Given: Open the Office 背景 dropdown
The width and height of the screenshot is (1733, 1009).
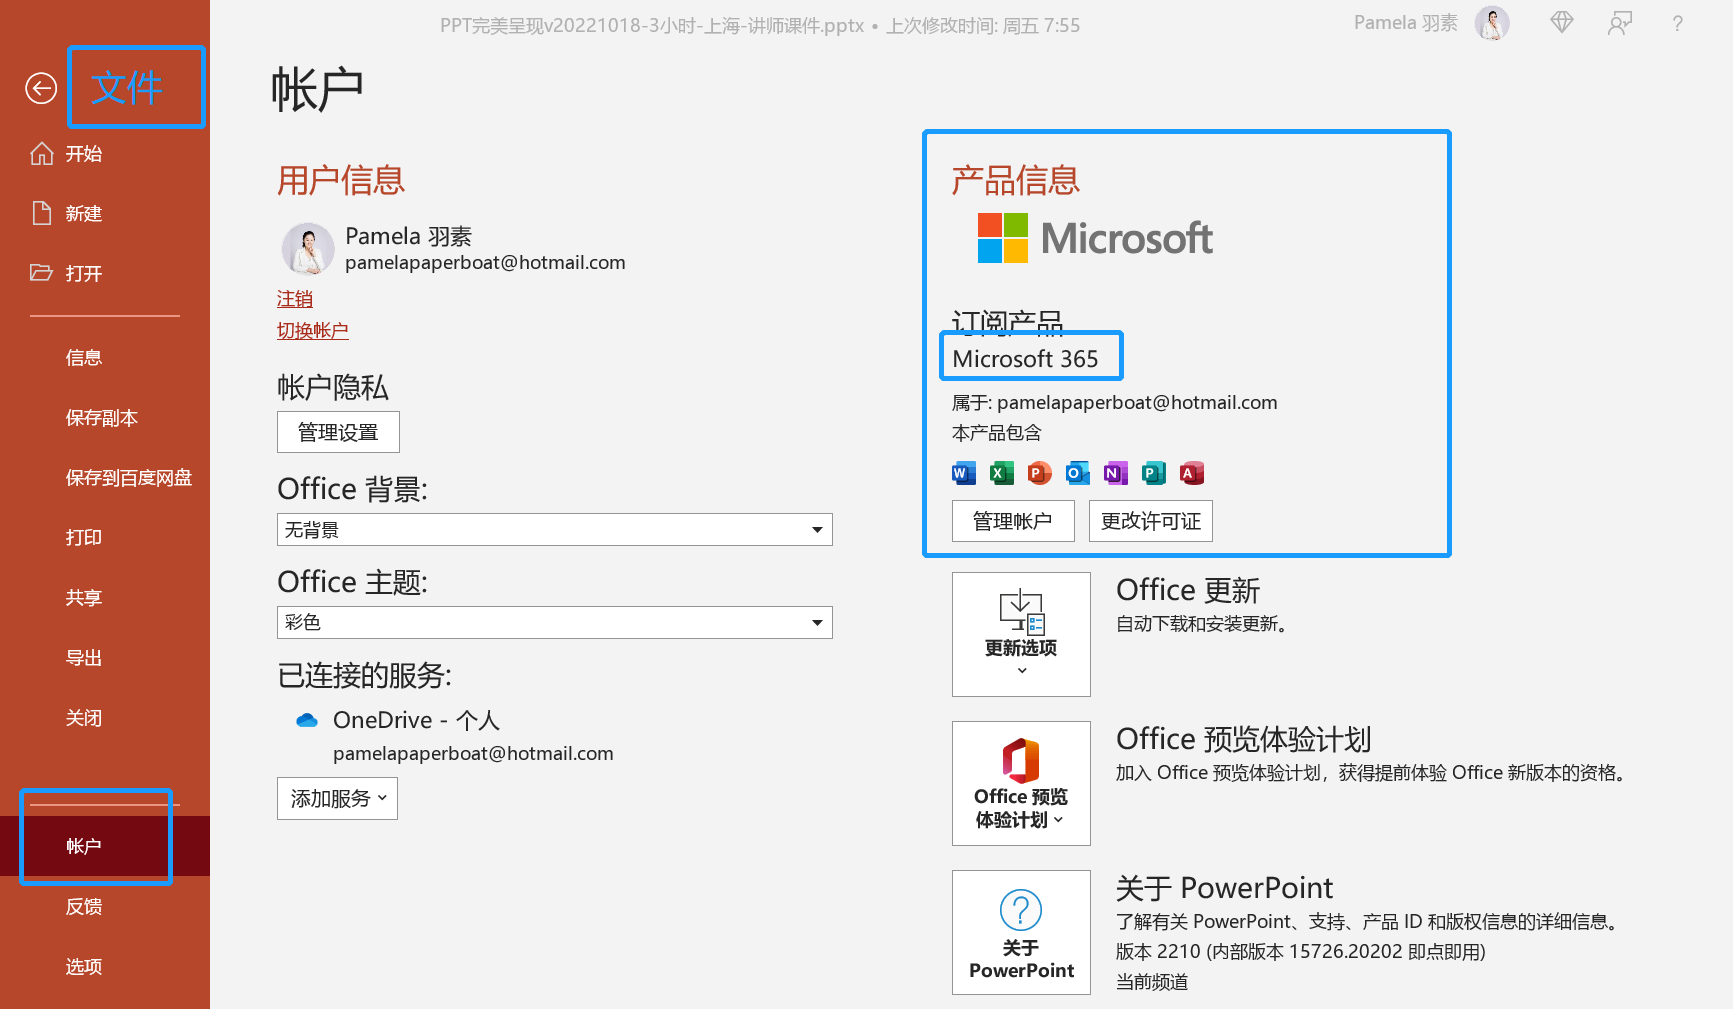Looking at the screenshot, I should pos(555,529).
